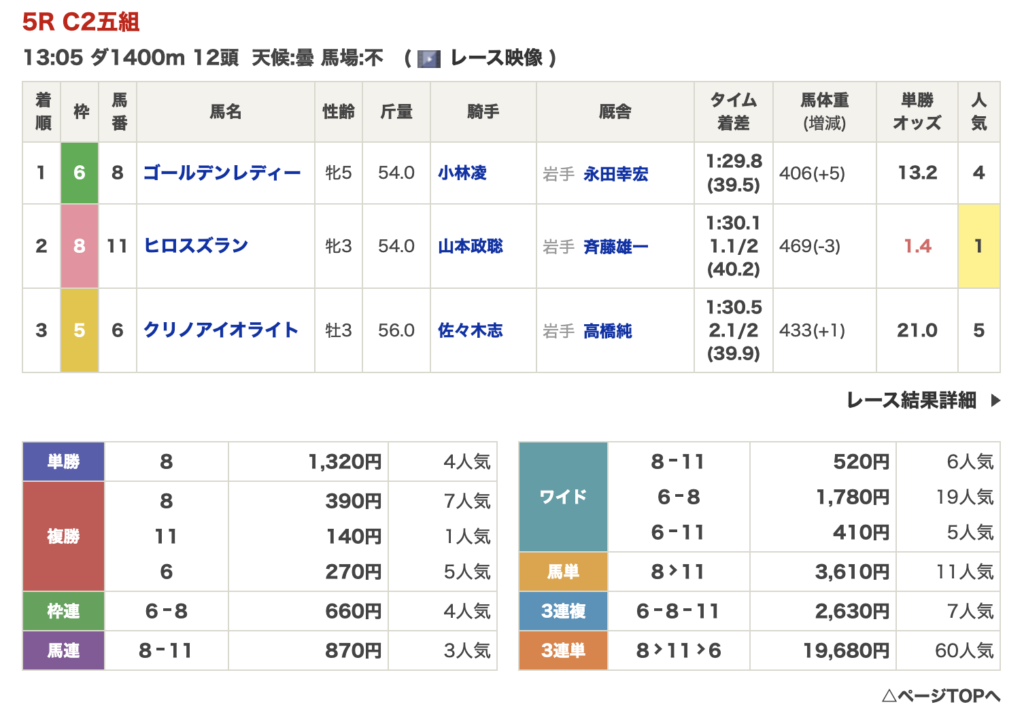Viewport: 1024px width, 715px height.
Task: Open horse ゴールデンレディー profile
Action: [x=221, y=173]
